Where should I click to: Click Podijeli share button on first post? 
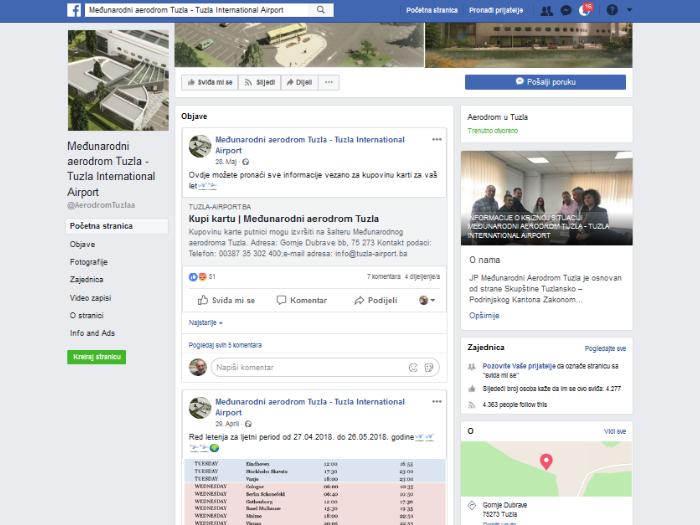(375, 300)
